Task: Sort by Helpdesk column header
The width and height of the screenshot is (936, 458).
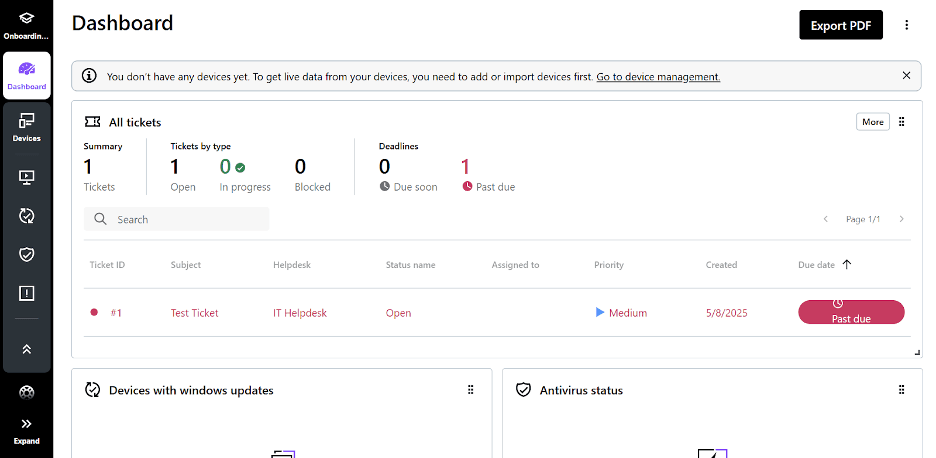Action: [292, 265]
